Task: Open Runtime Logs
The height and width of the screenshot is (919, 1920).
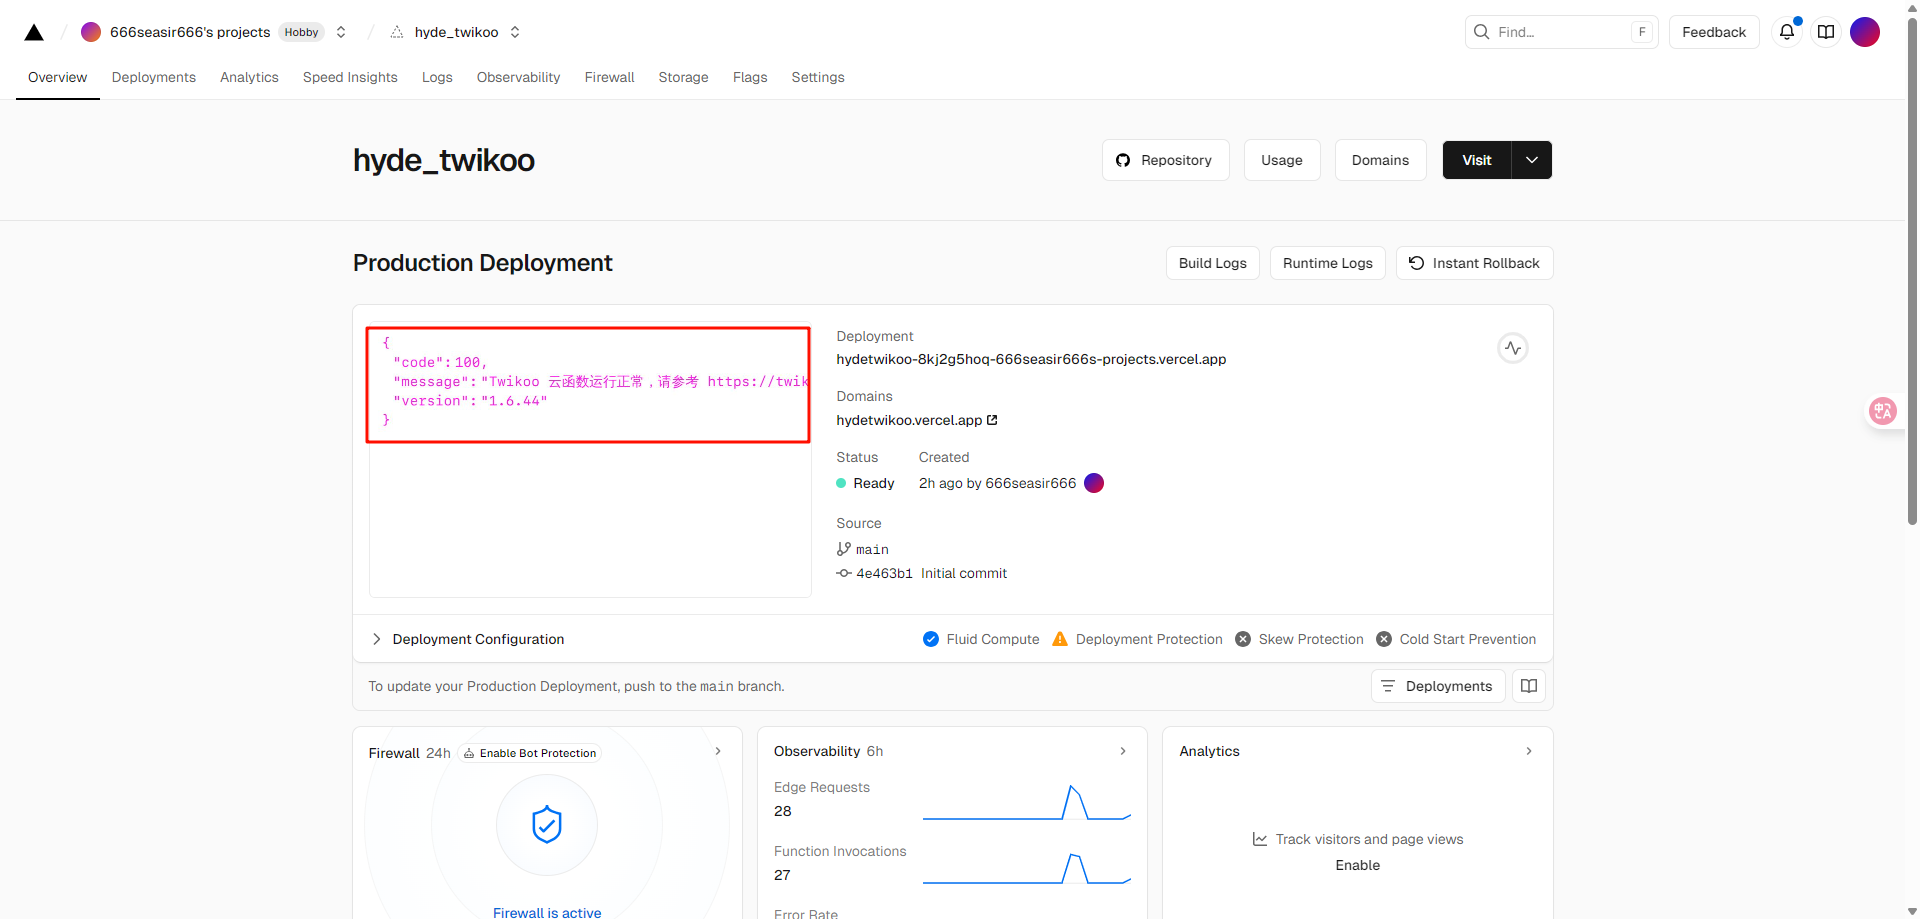Action: tap(1327, 263)
